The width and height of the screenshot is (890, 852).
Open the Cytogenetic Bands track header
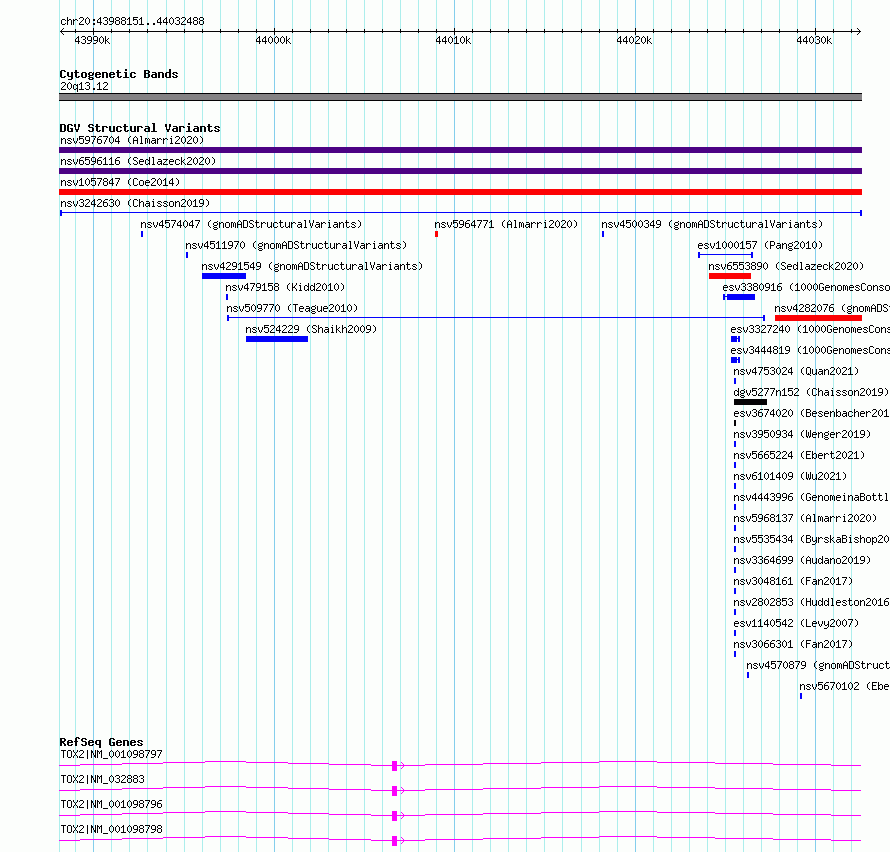(x=119, y=74)
